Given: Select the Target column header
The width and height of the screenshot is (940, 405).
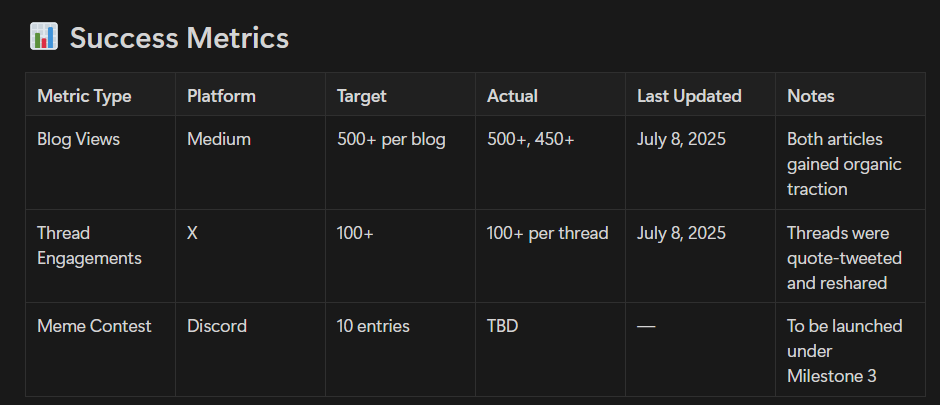Looking at the screenshot, I should click(x=400, y=94).
